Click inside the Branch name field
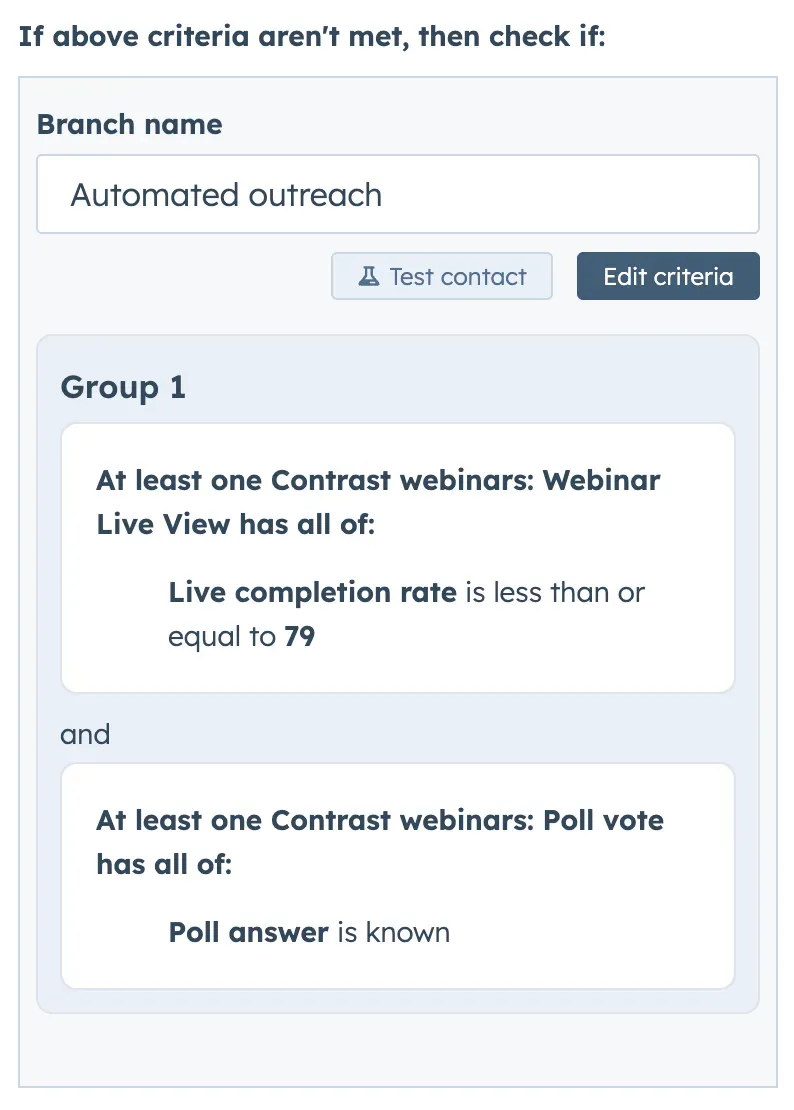The height and width of the screenshot is (1110, 794). 397,194
